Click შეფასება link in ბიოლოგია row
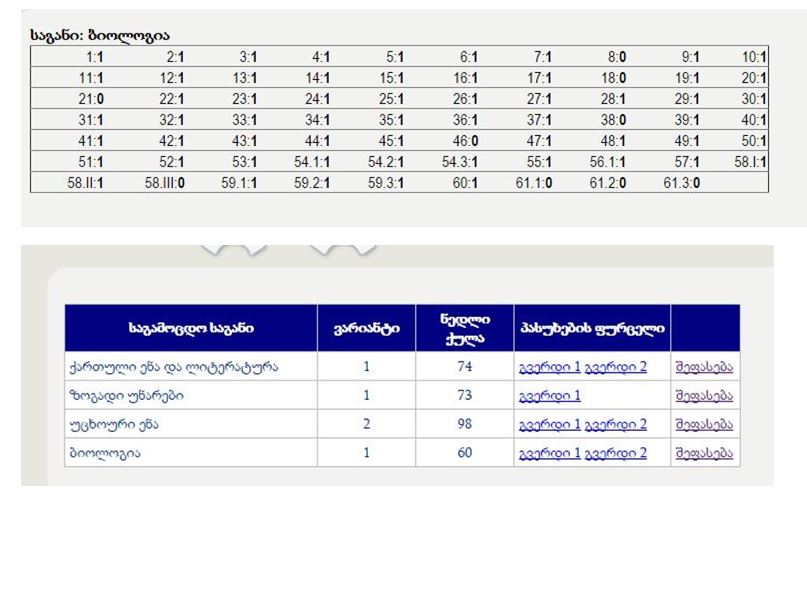The image size is (807, 610). click(704, 454)
